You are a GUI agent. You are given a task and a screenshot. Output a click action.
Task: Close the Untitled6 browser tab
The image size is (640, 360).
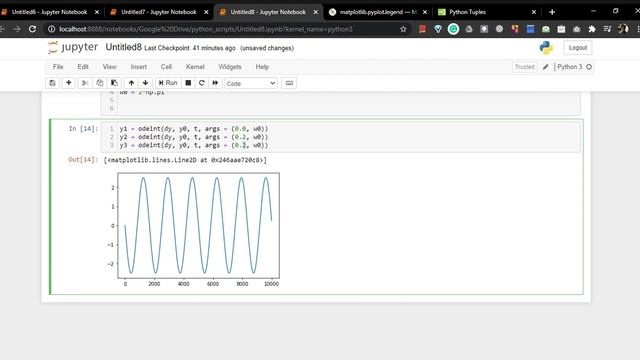pos(97,12)
